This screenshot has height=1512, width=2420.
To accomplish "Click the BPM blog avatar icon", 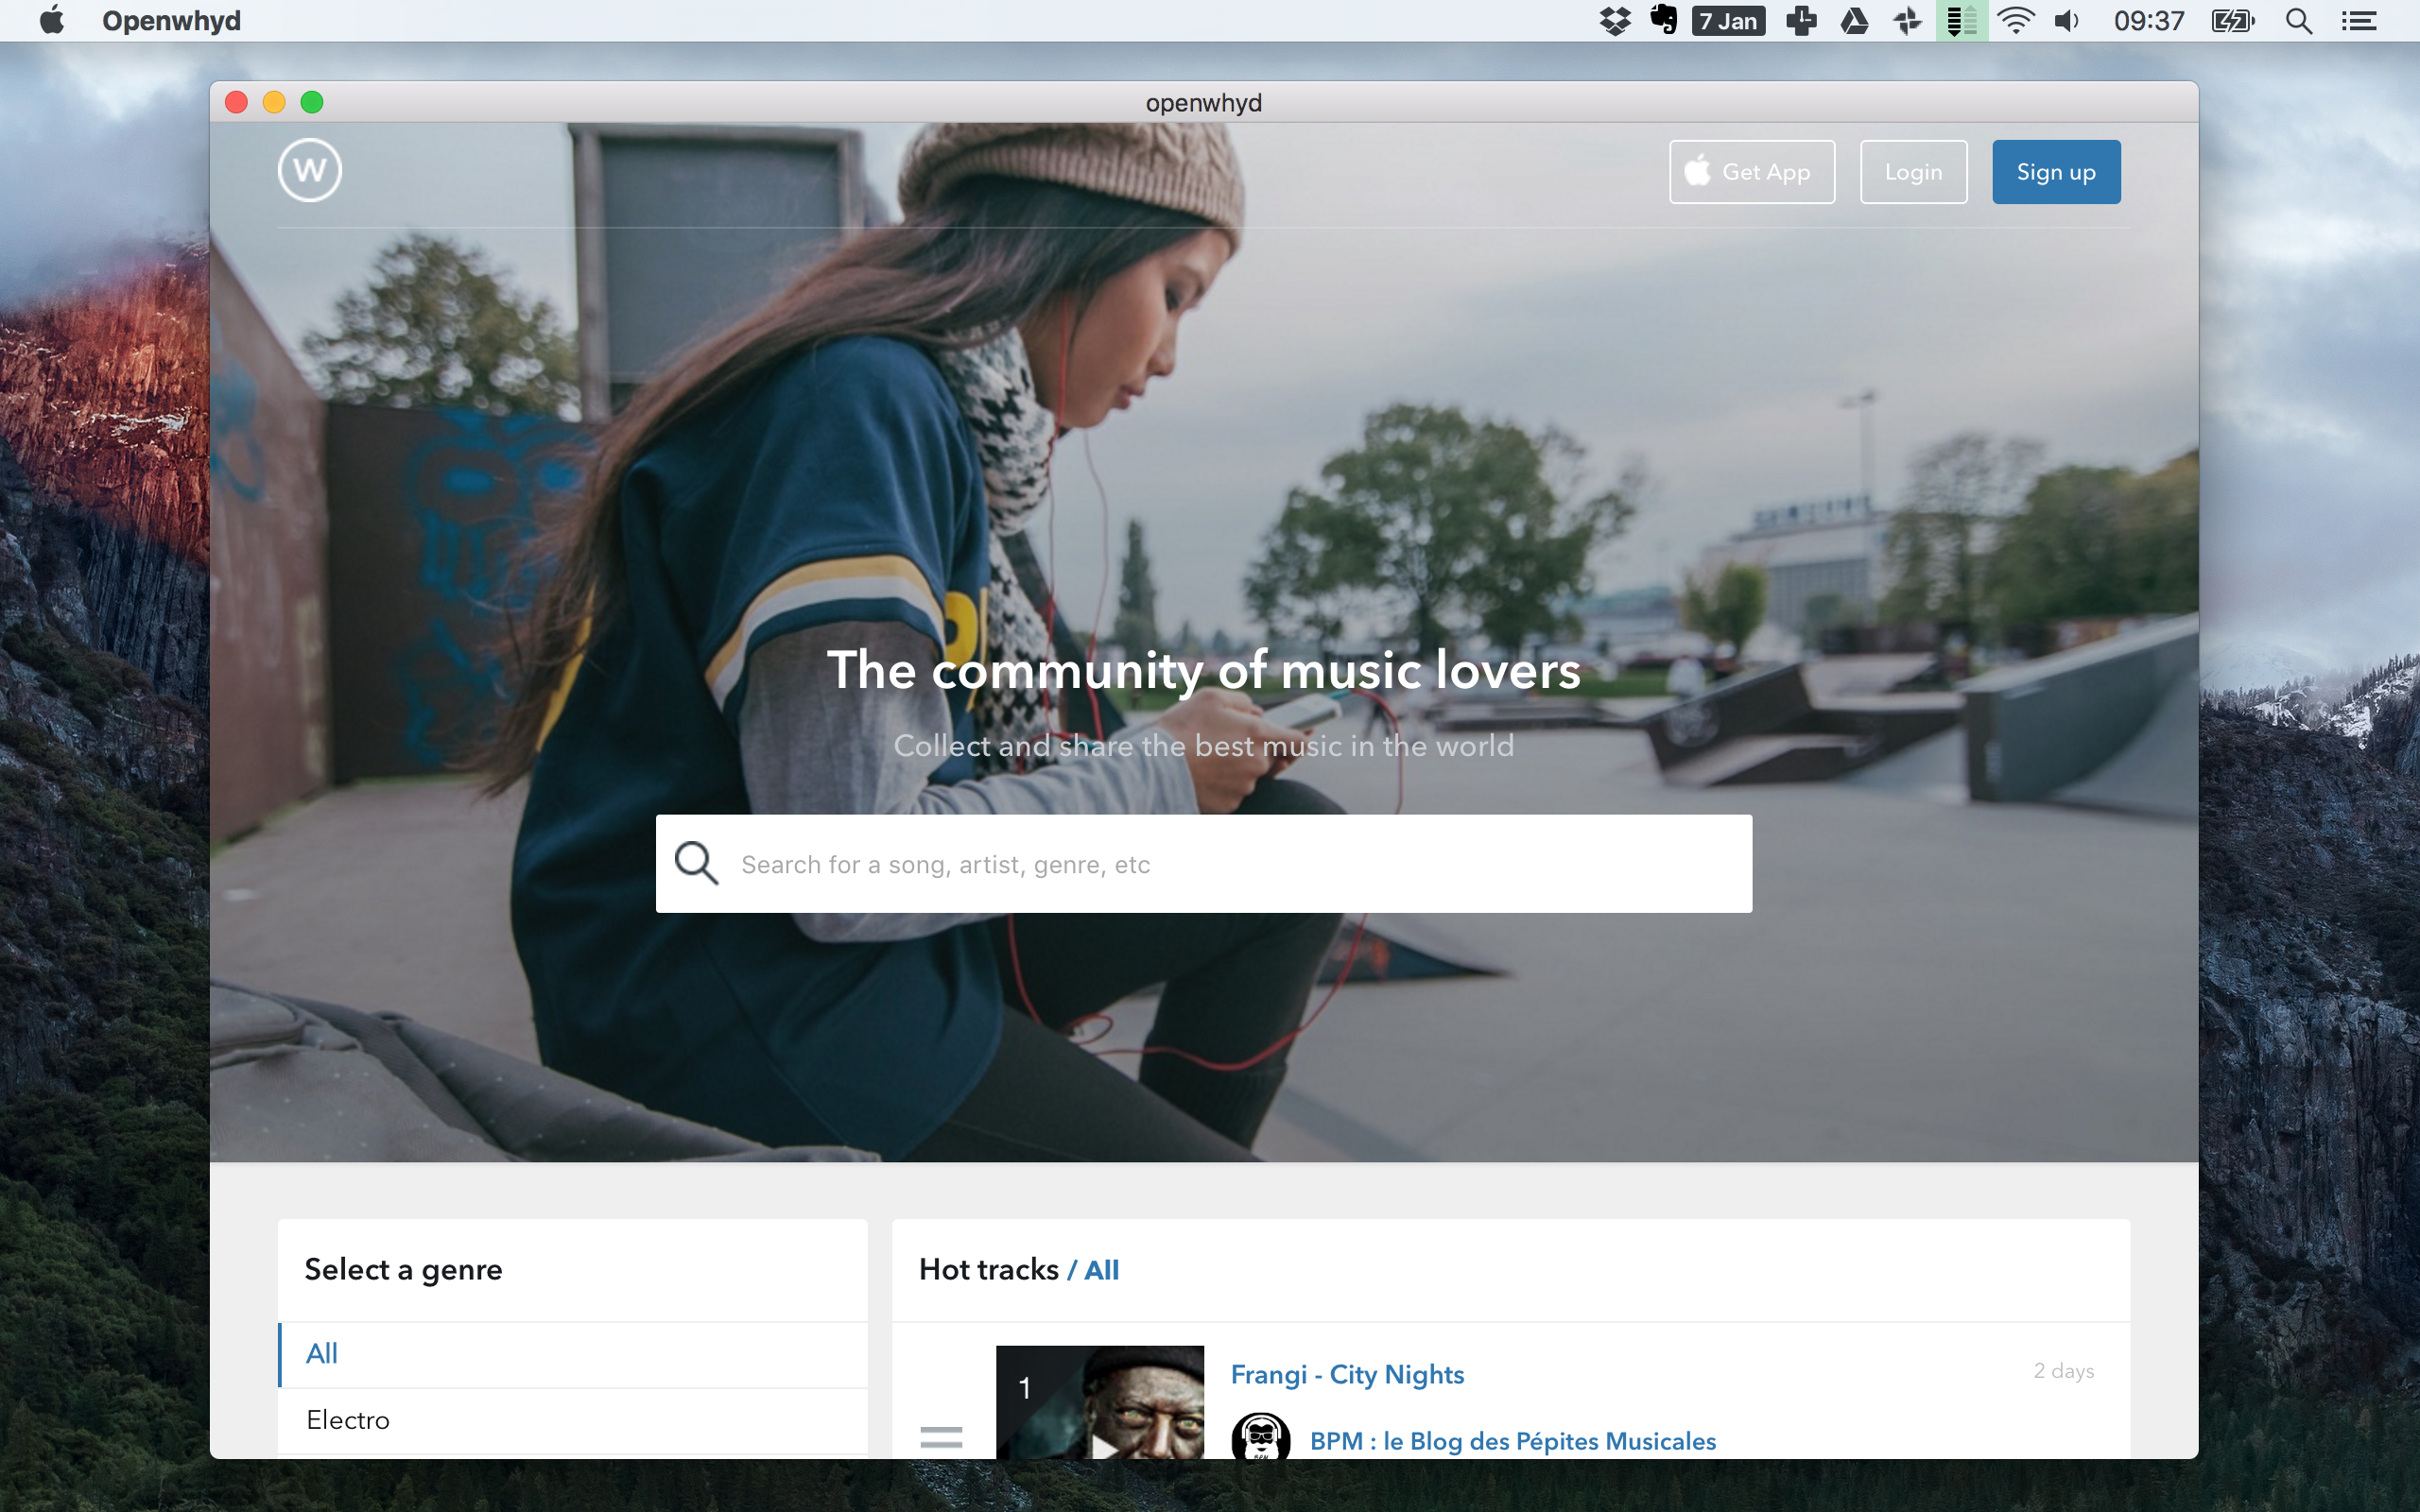I will 1260,1438.
